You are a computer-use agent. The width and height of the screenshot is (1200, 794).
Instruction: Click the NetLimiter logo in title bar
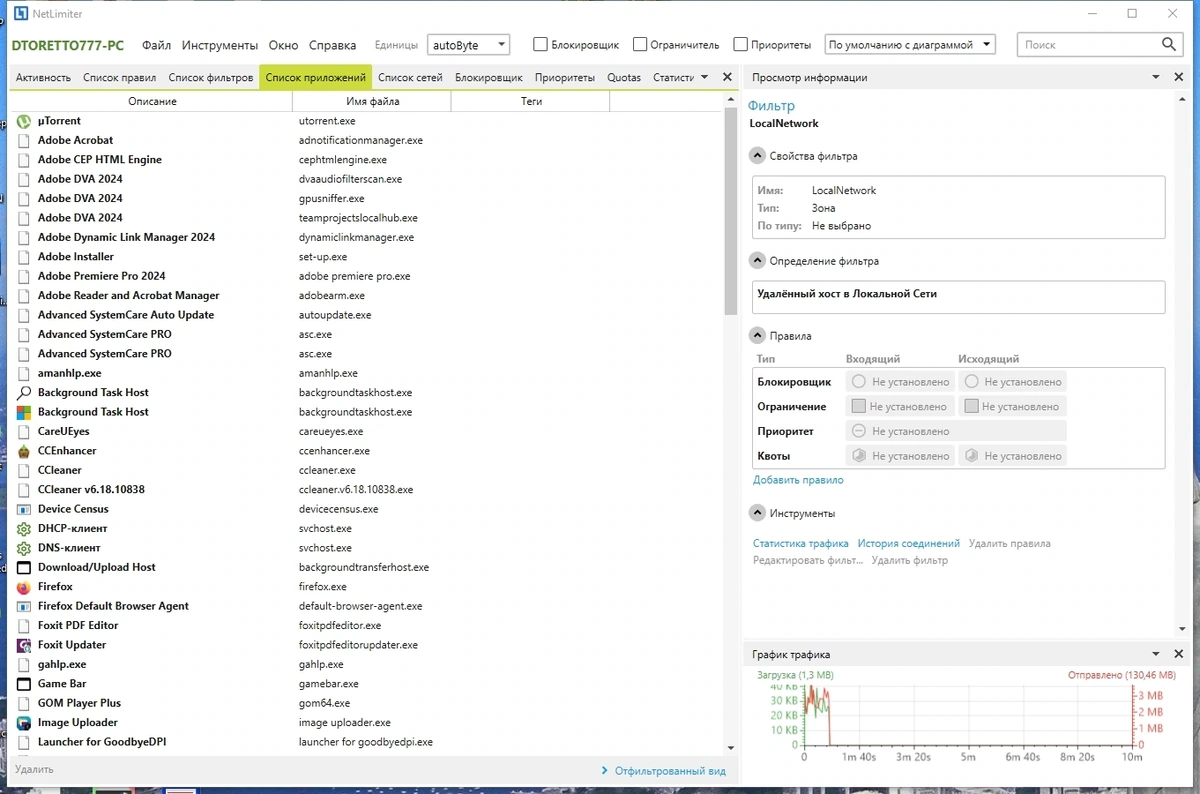tap(21, 13)
